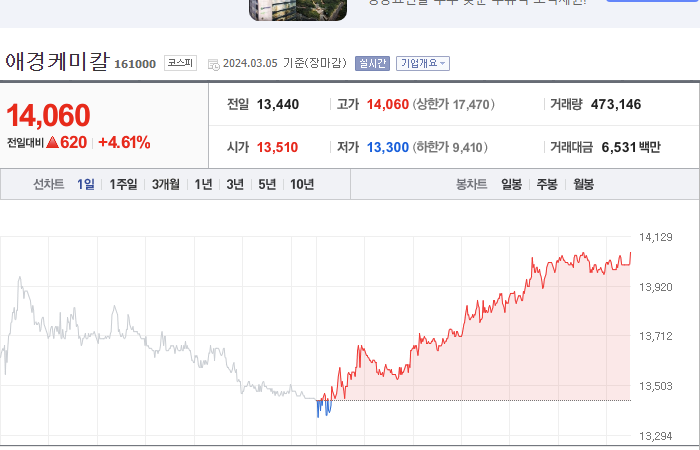The image size is (700, 450).
Task: Show the 5년 line chart
Action: point(267,184)
